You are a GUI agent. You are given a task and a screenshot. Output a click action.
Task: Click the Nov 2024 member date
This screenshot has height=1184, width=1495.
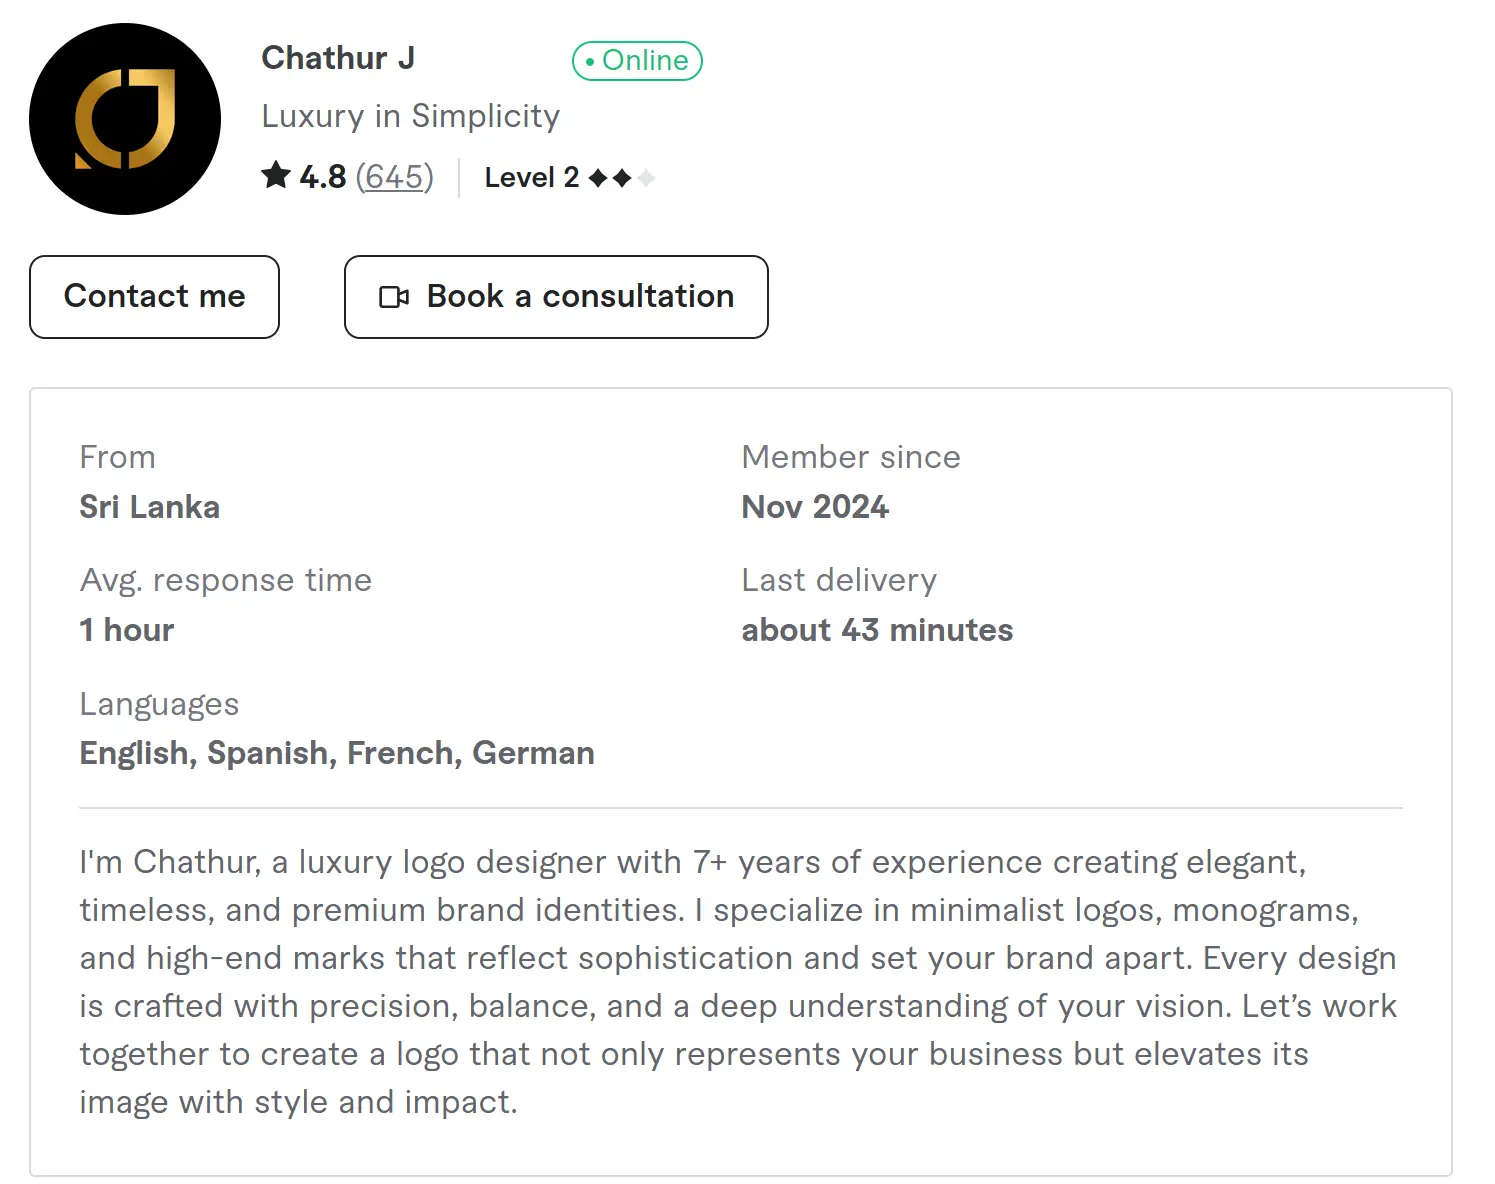tap(814, 507)
